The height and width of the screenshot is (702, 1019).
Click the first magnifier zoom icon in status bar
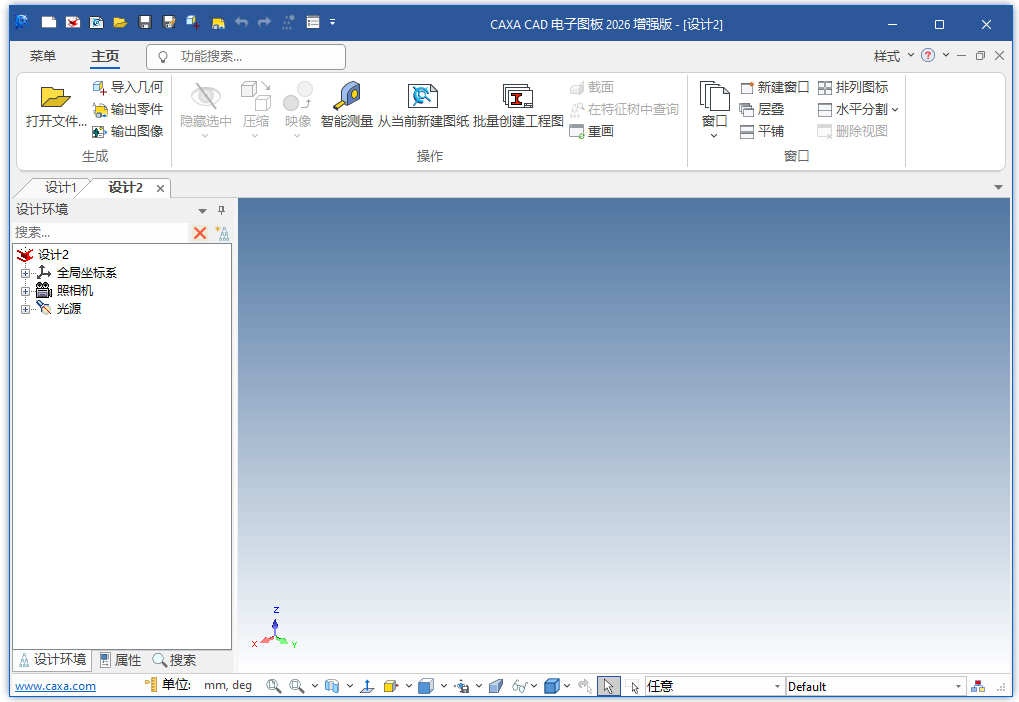coord(274,686)
